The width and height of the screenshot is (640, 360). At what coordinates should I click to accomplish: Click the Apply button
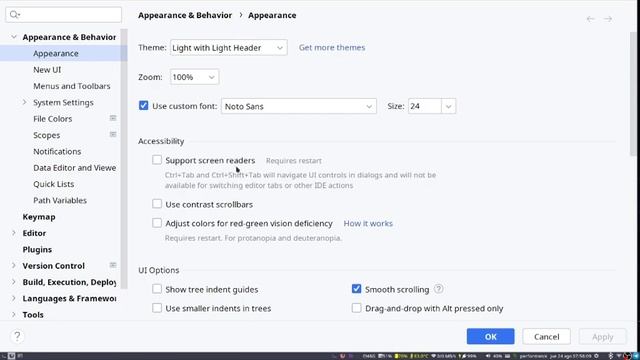pos(602,336)
